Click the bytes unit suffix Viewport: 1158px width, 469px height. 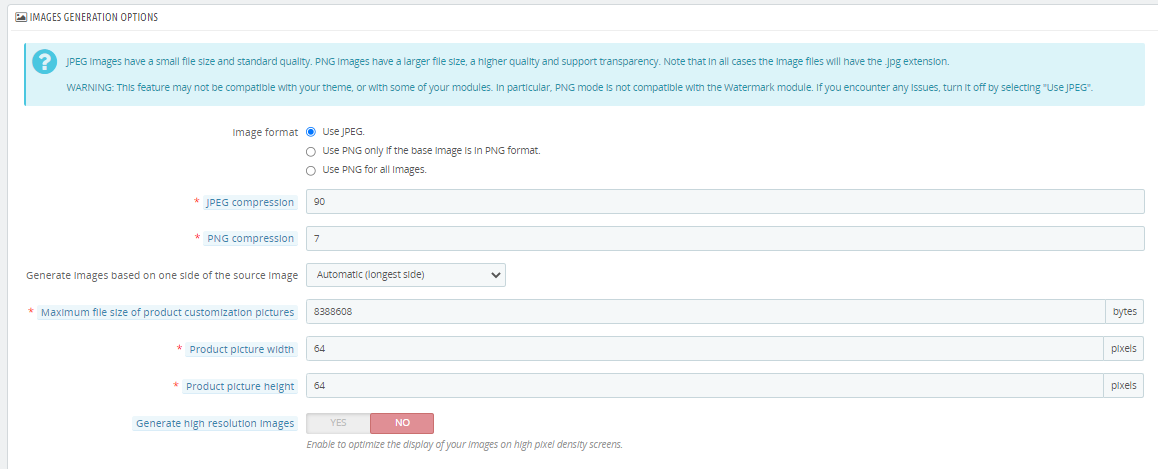1125,312
